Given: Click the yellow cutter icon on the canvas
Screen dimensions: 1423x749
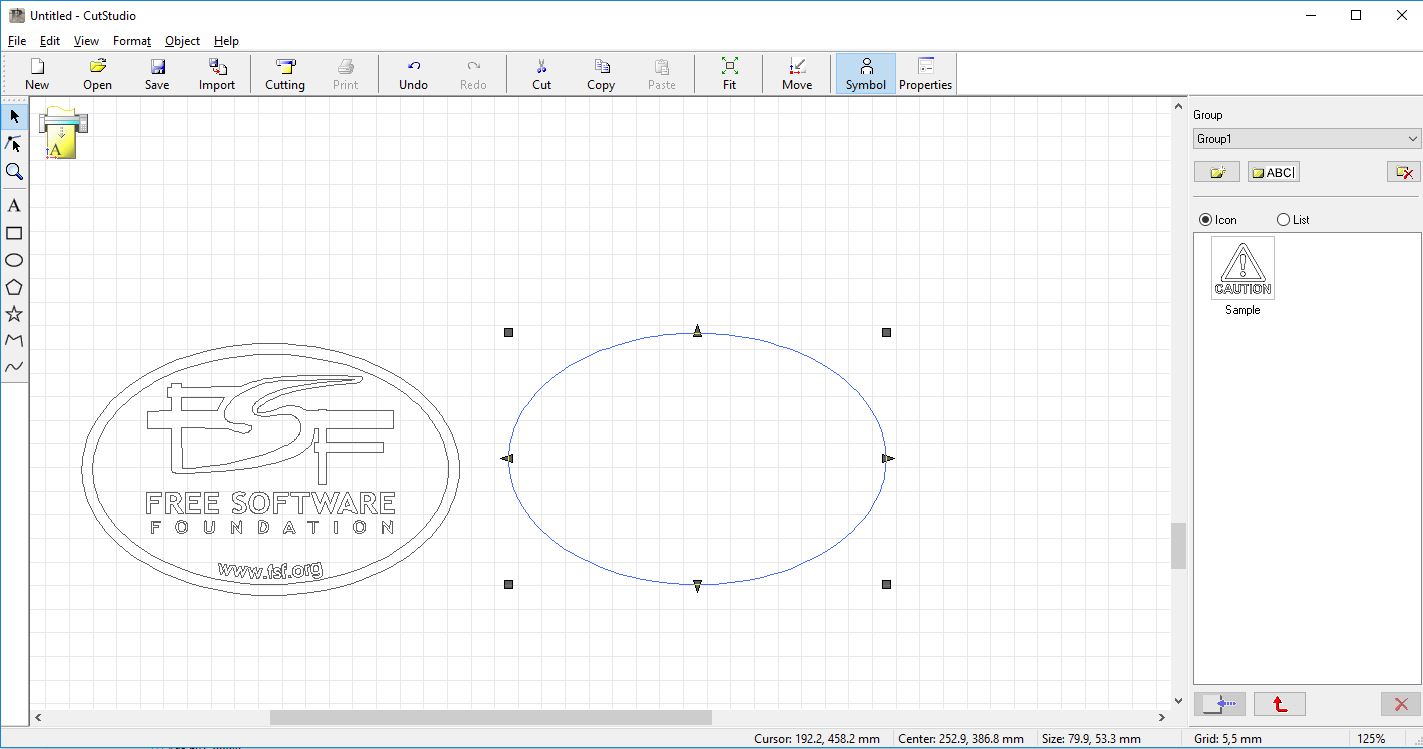Looking at the screenshot, I should click(63, 132).
